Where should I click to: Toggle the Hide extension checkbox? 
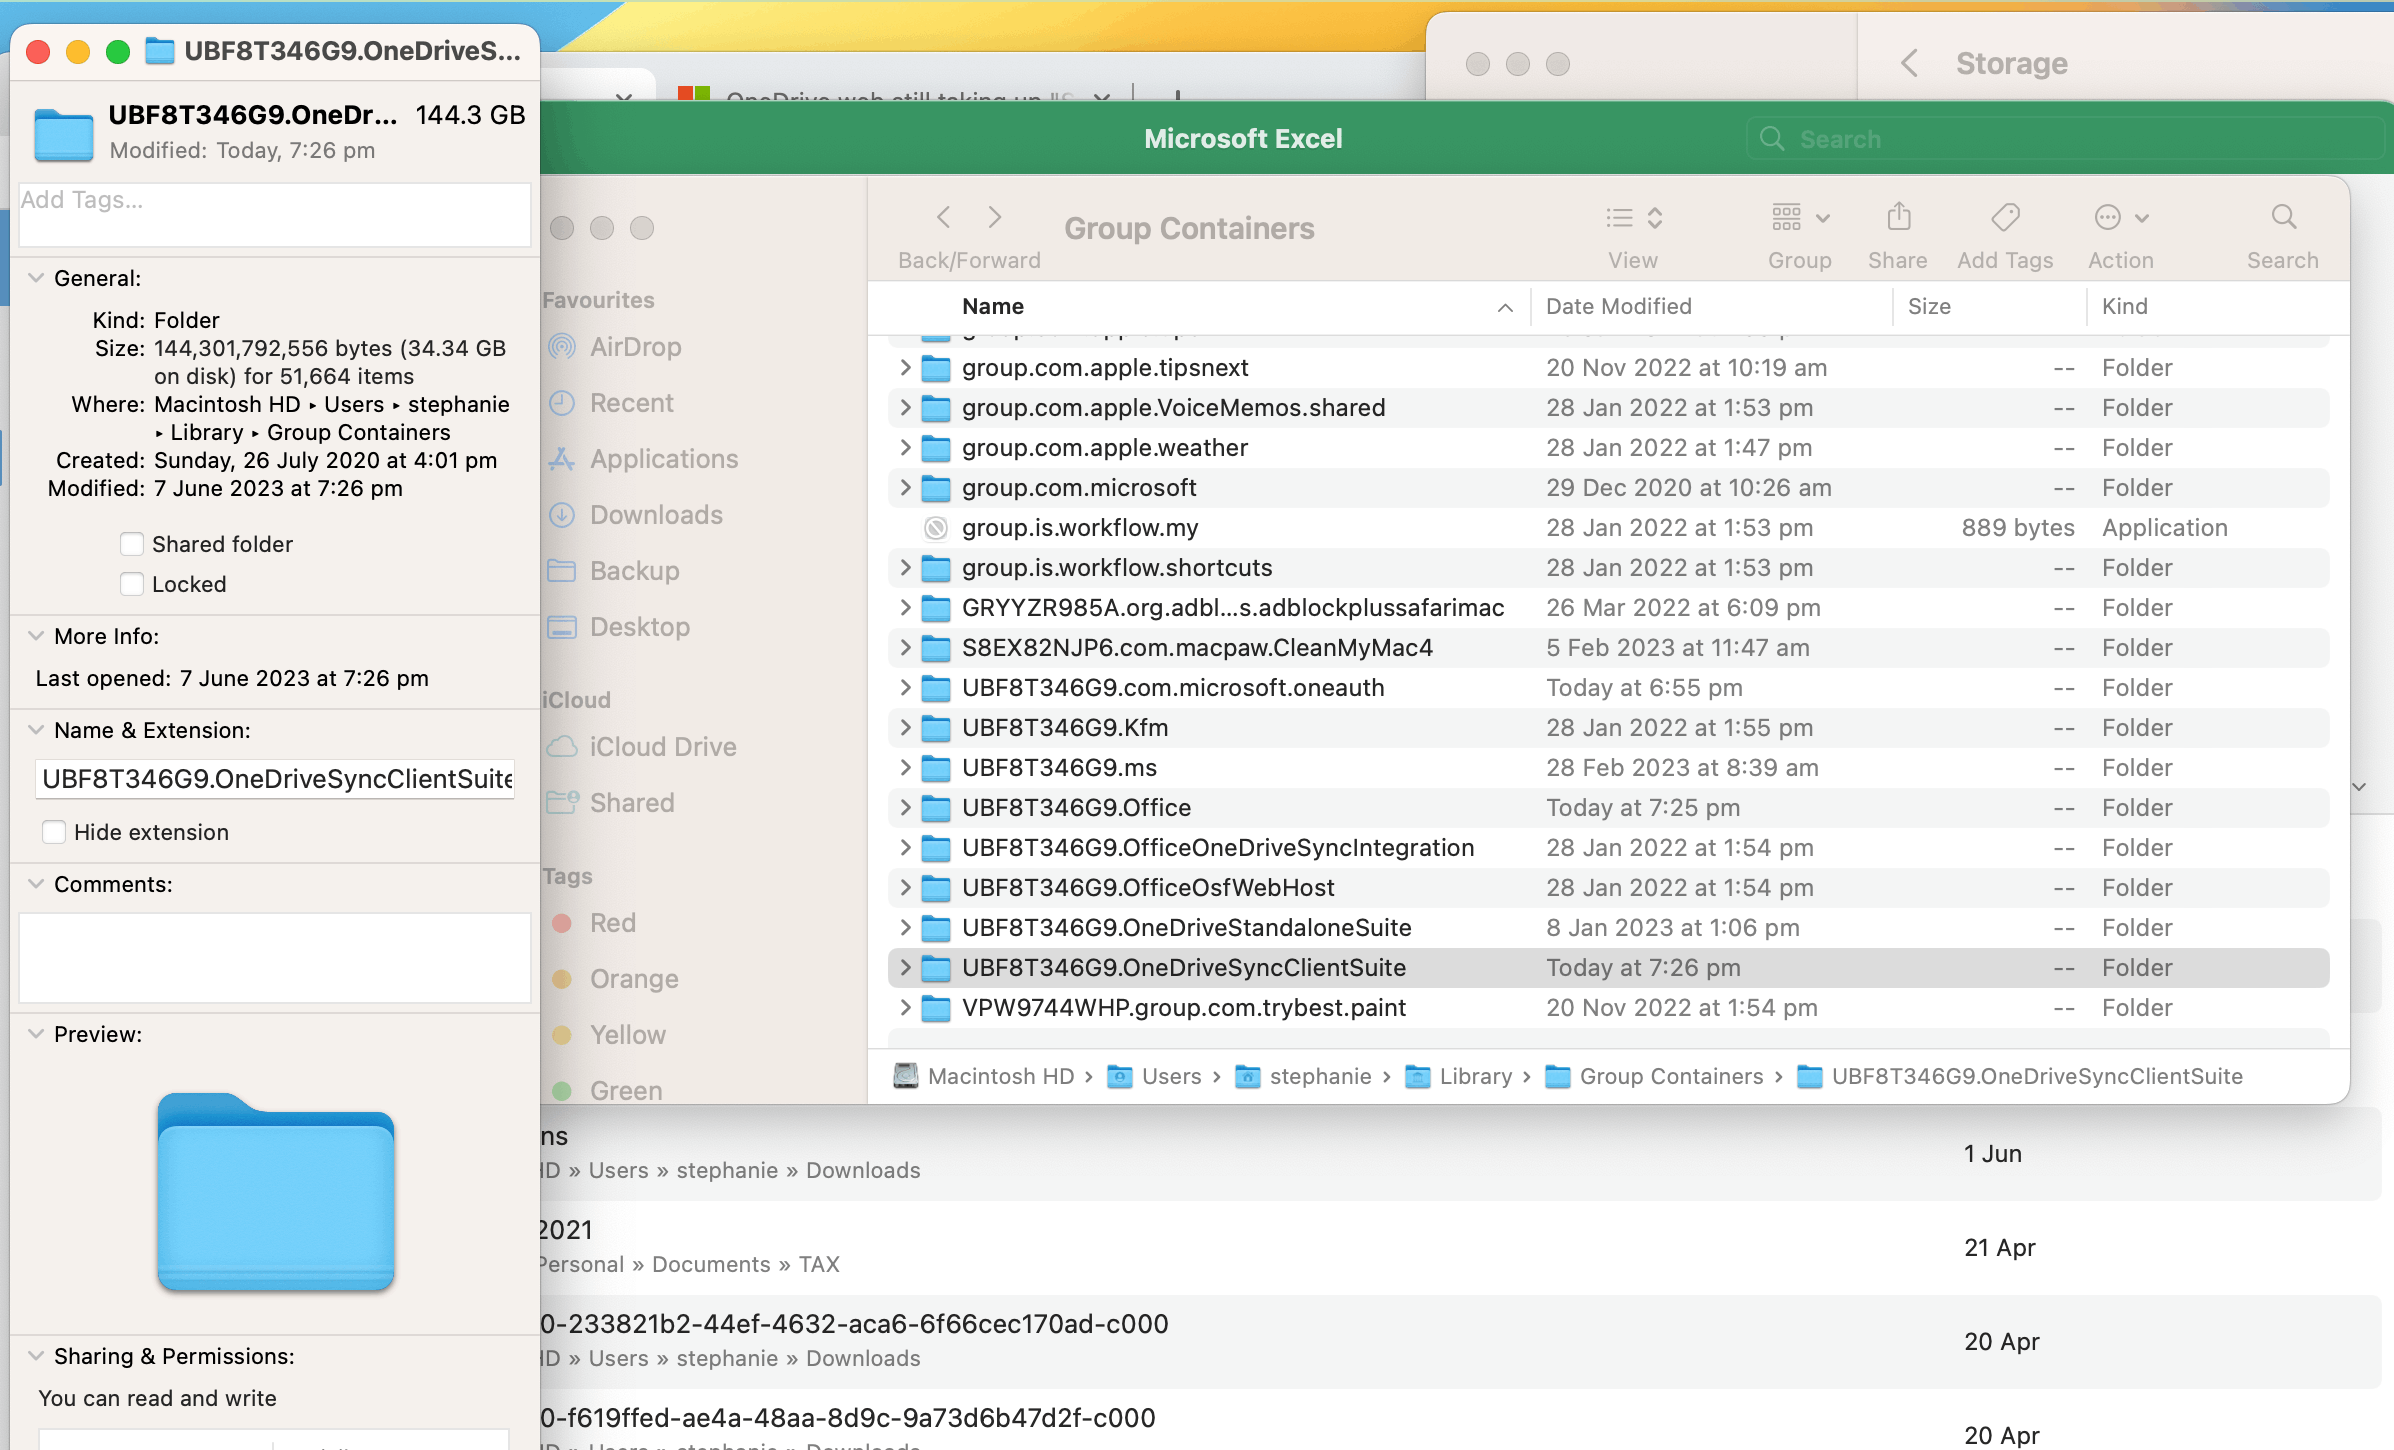[x=54, y=832]
